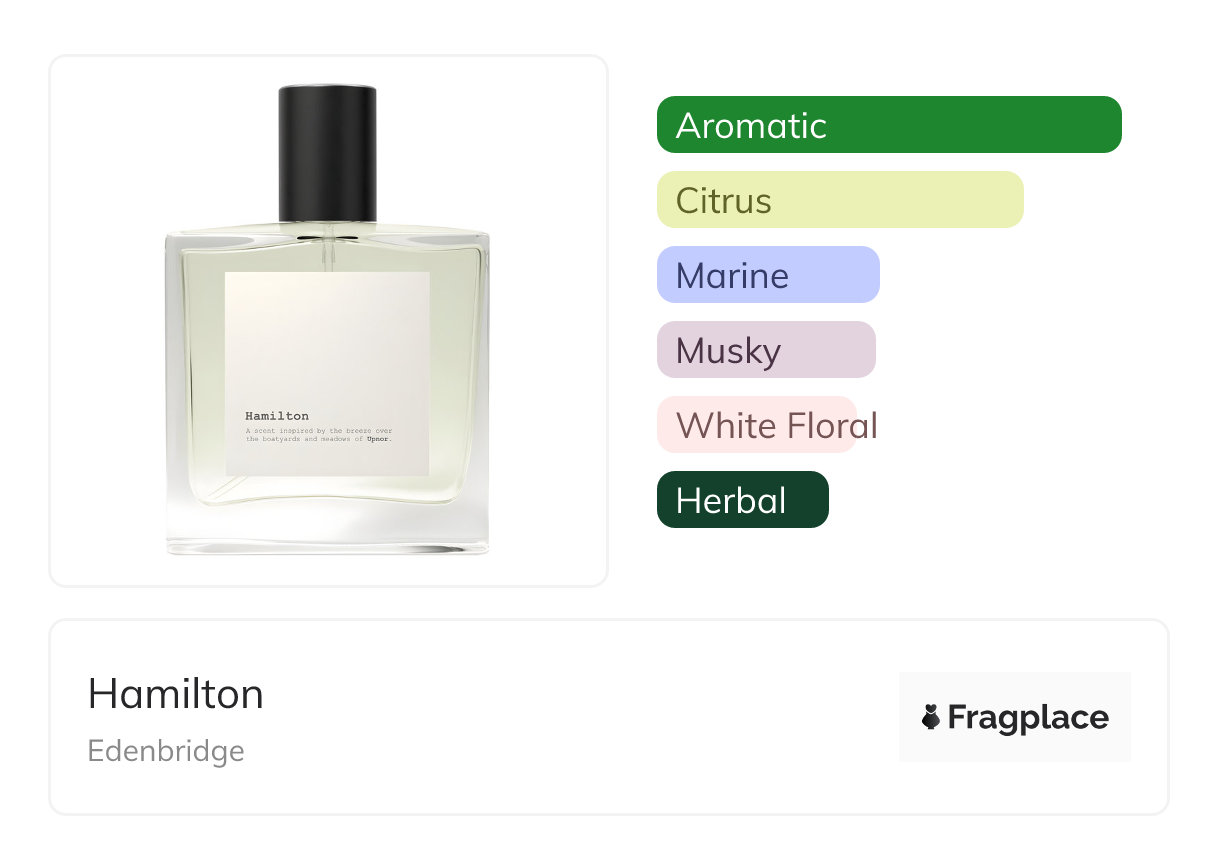Click the Citrus label text
Image resolution: width=1218 pixels, height=864 pixels.
click(x=724, y=201)
